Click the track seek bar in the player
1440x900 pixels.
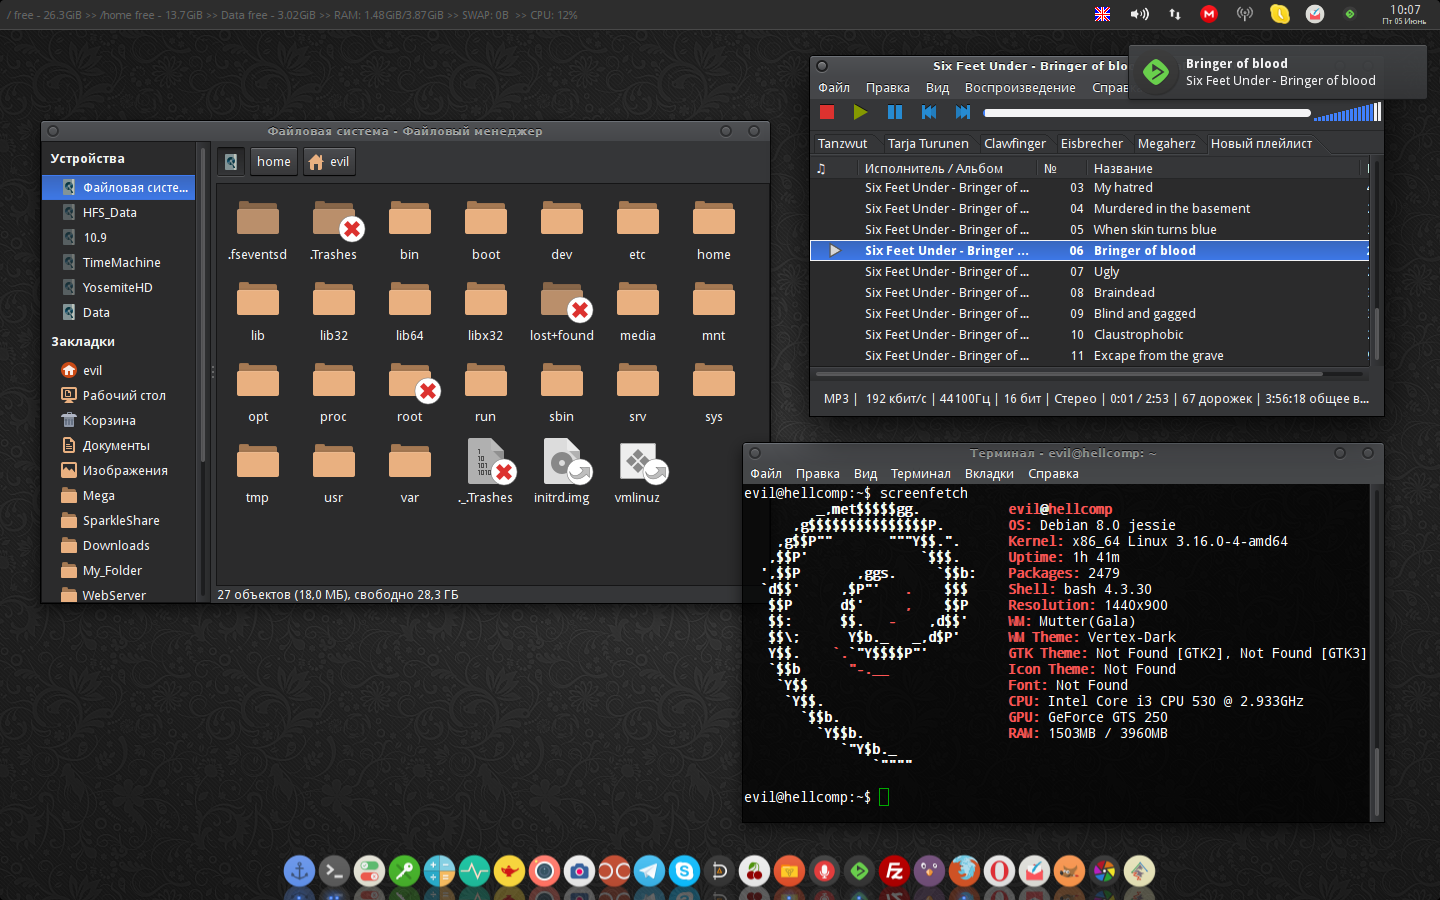pos(1147,113)
